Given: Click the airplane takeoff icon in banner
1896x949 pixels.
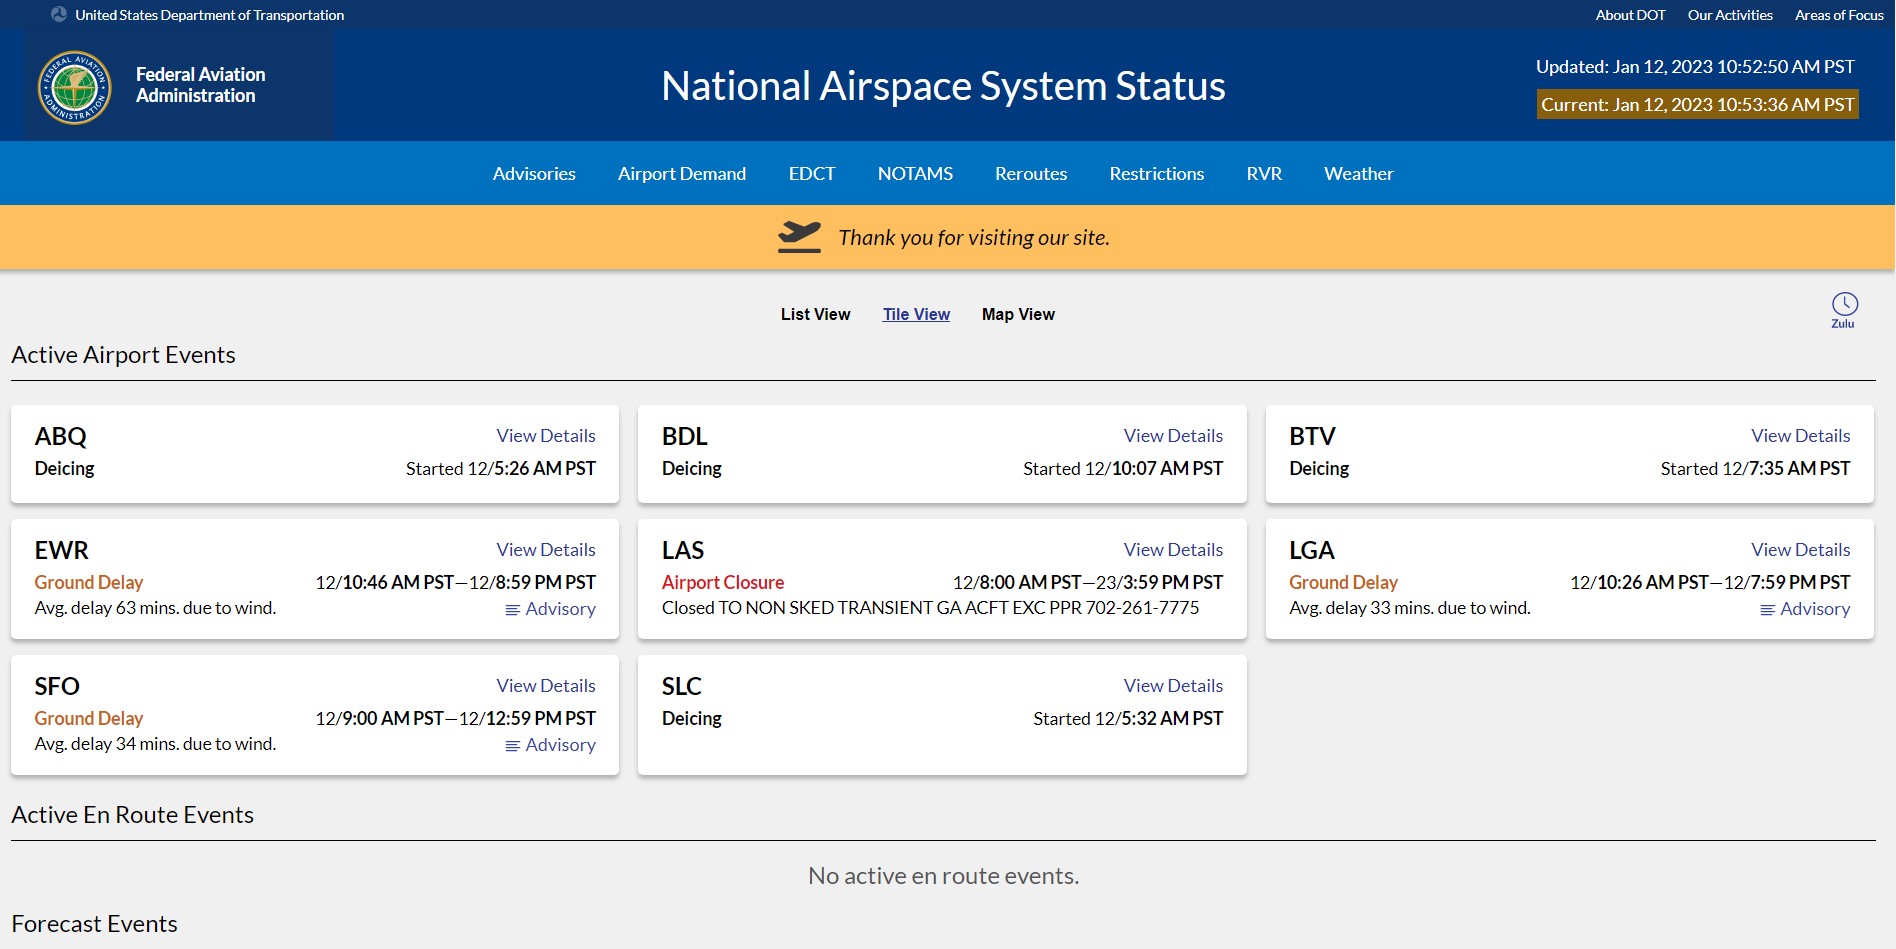Looking at the screenshot, I should pyautogui.click(x=799, y=237).
